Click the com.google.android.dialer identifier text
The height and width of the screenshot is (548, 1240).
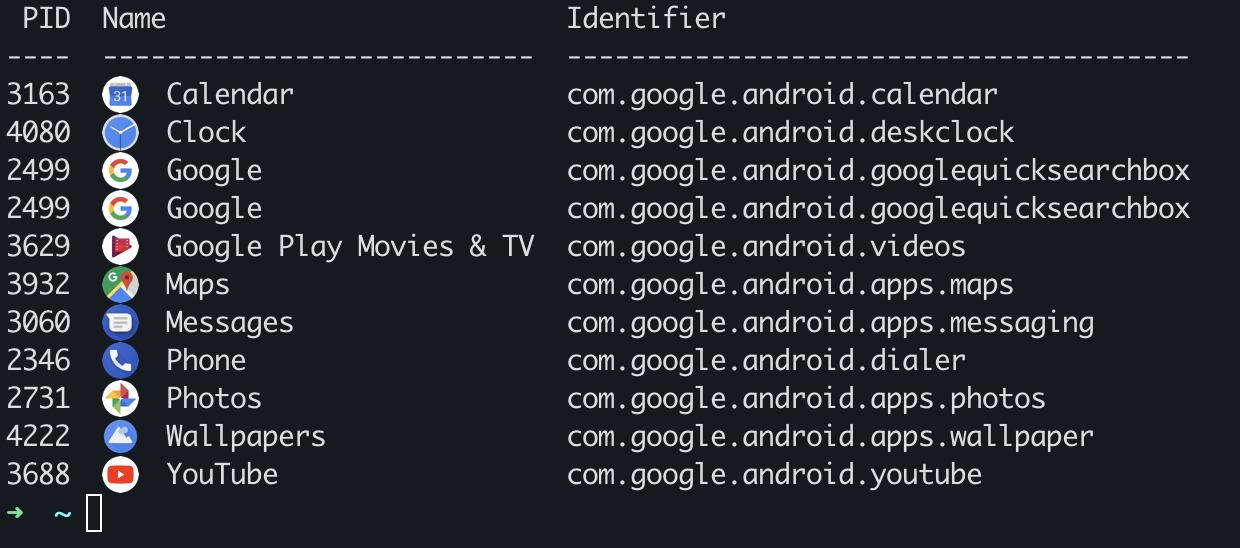766,361
